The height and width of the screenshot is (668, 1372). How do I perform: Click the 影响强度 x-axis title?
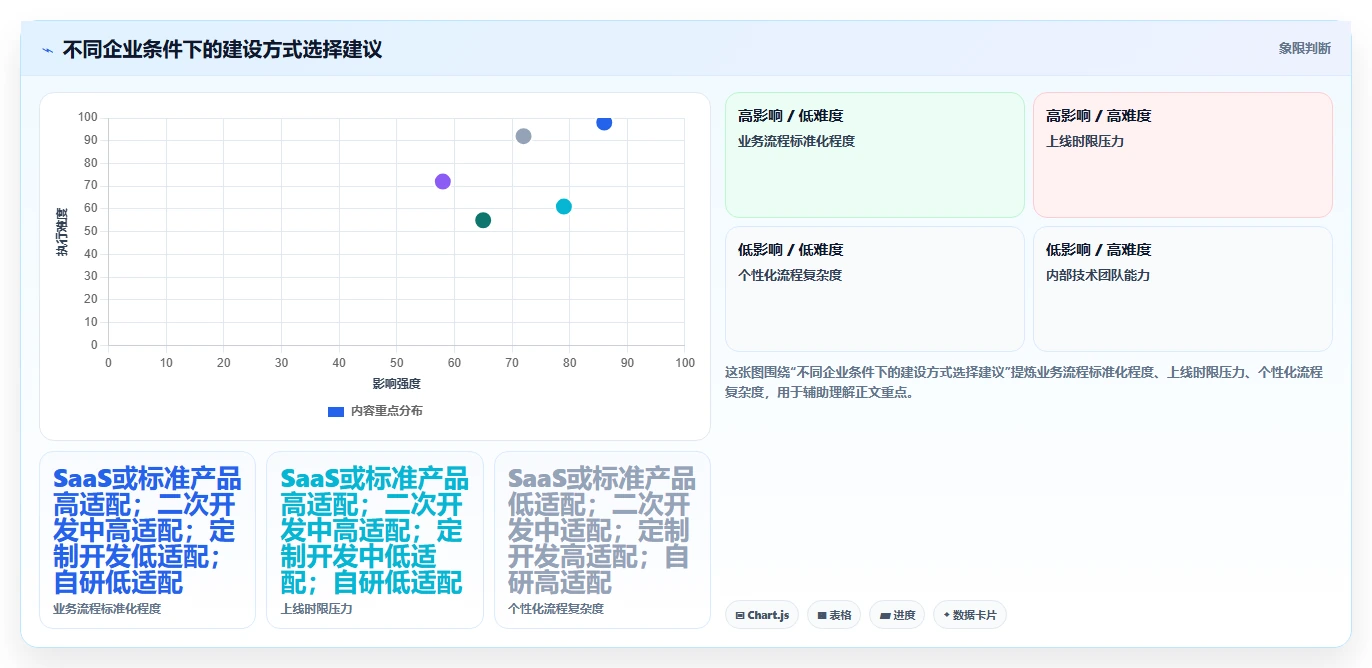pyautogui.click(x=396, y=383)
